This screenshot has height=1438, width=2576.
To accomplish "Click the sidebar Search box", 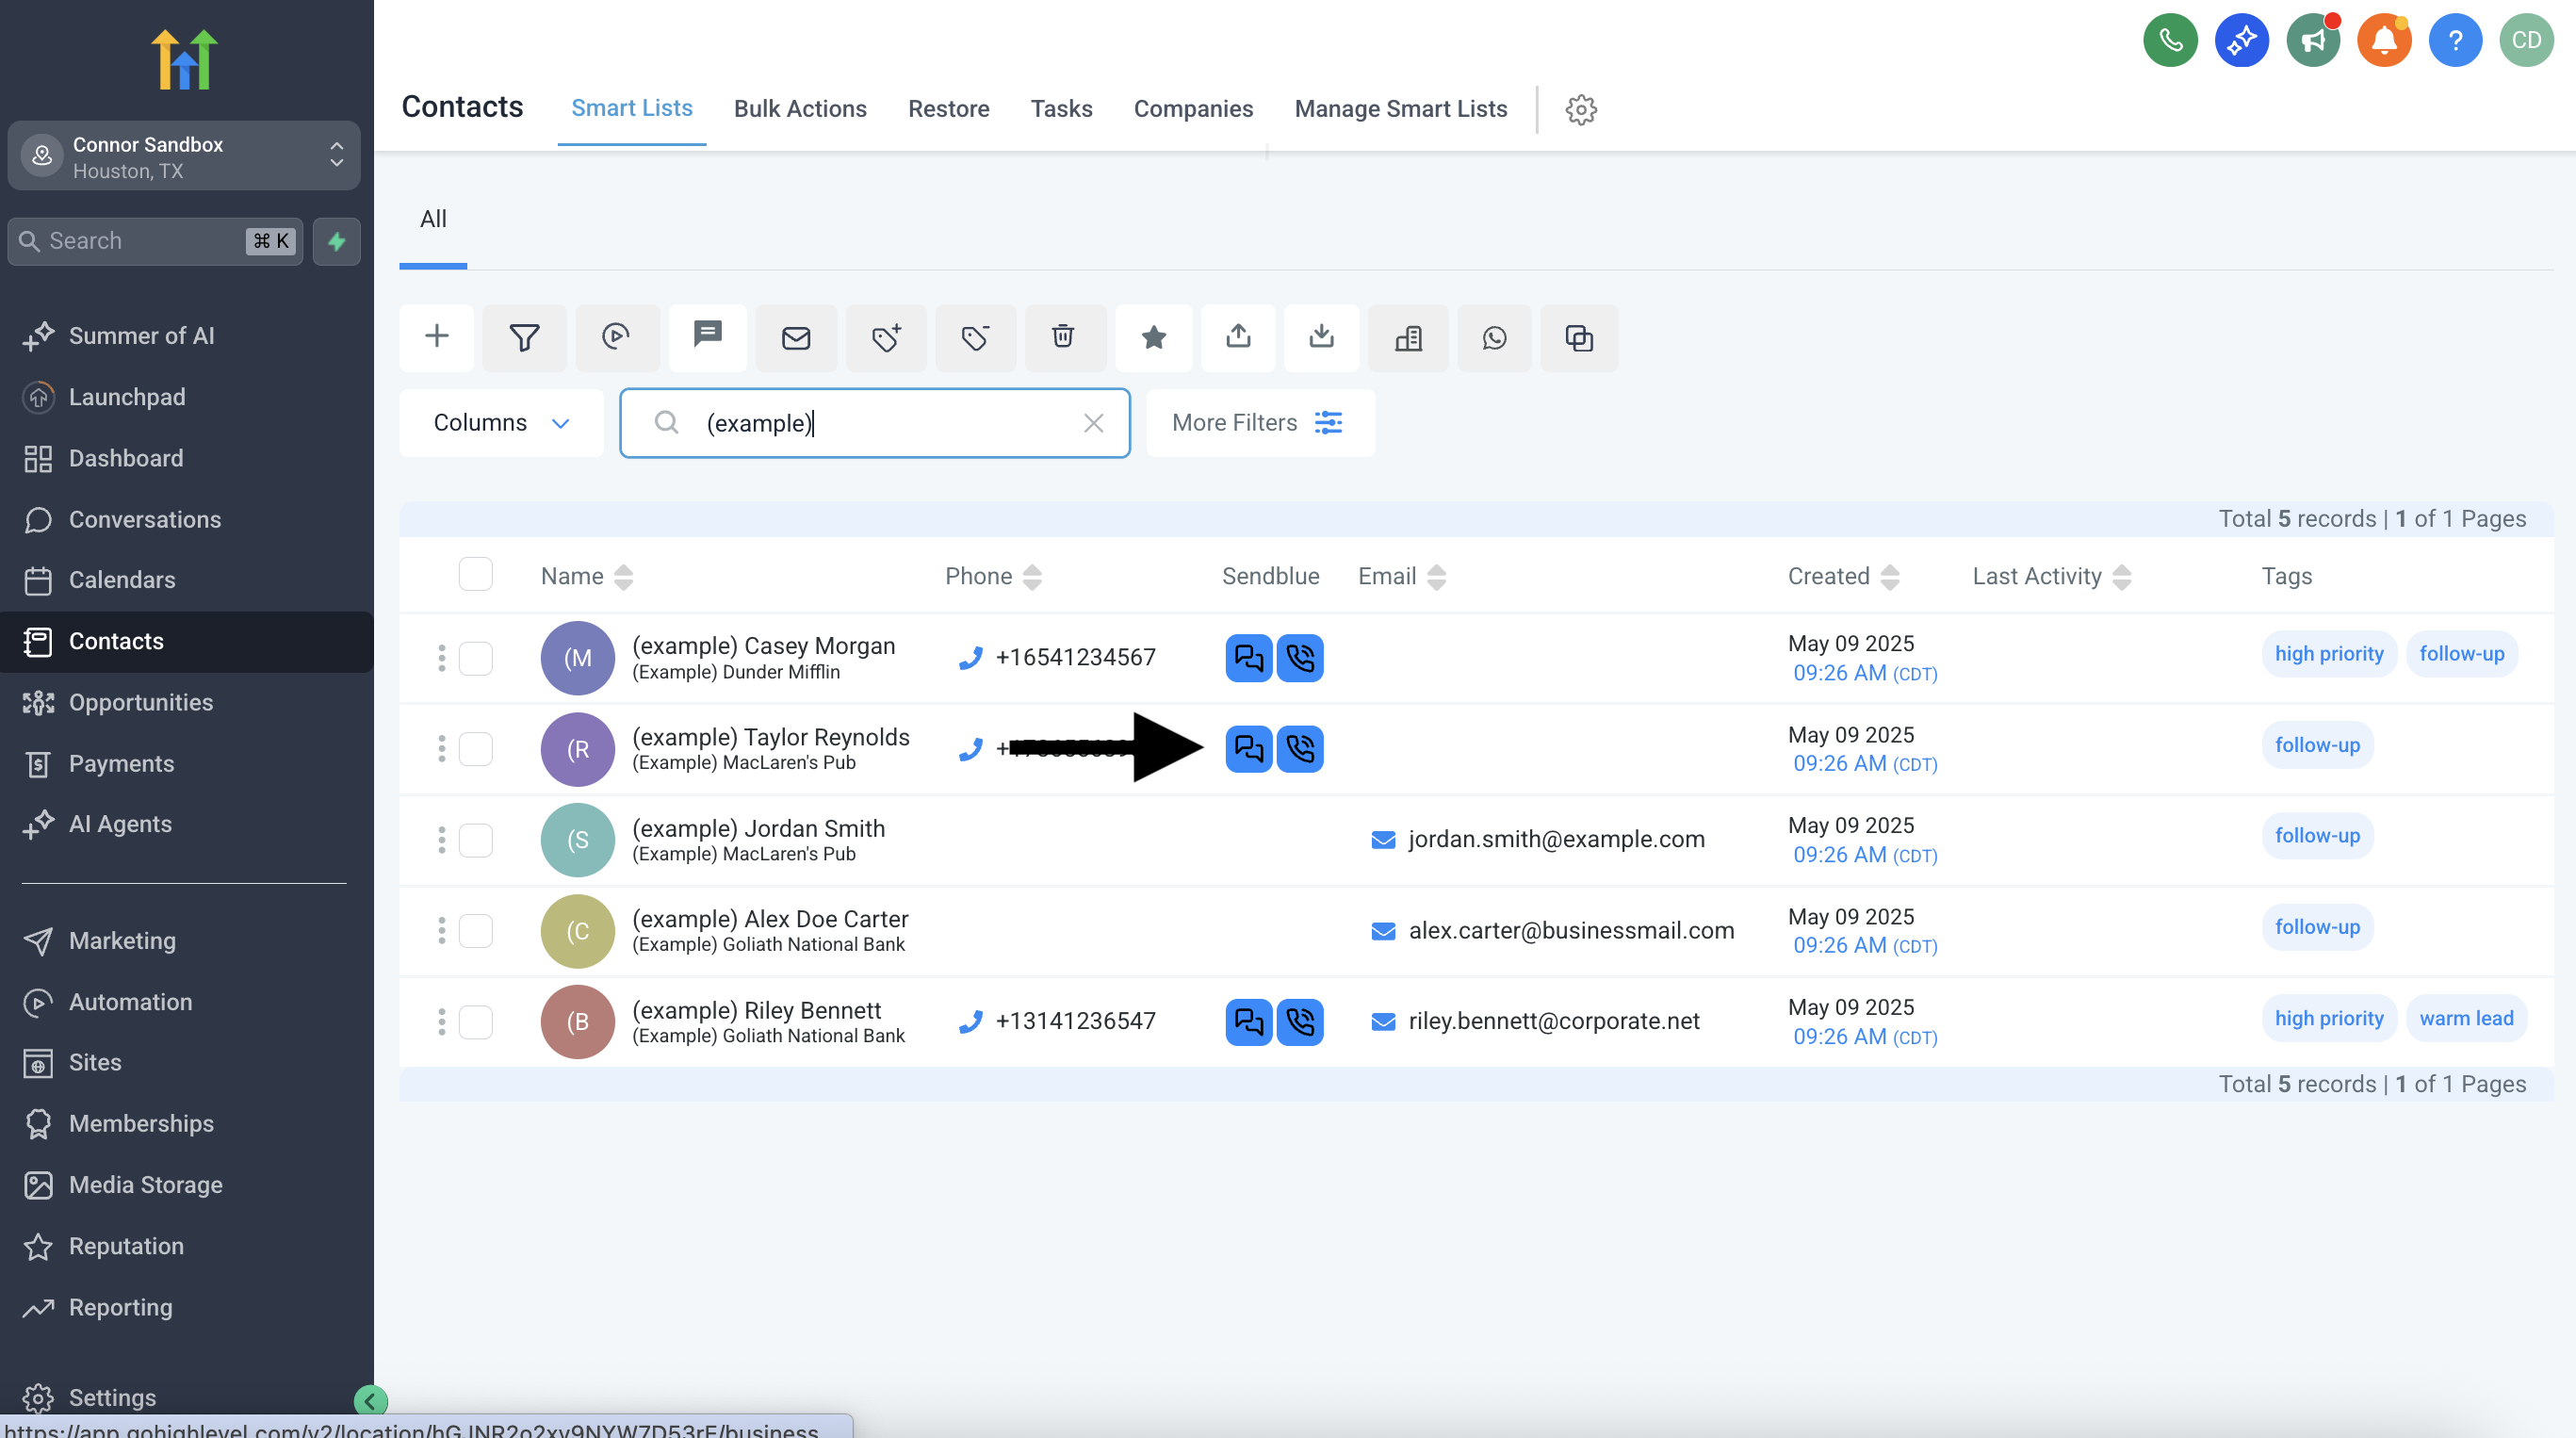I will point(155,241).
